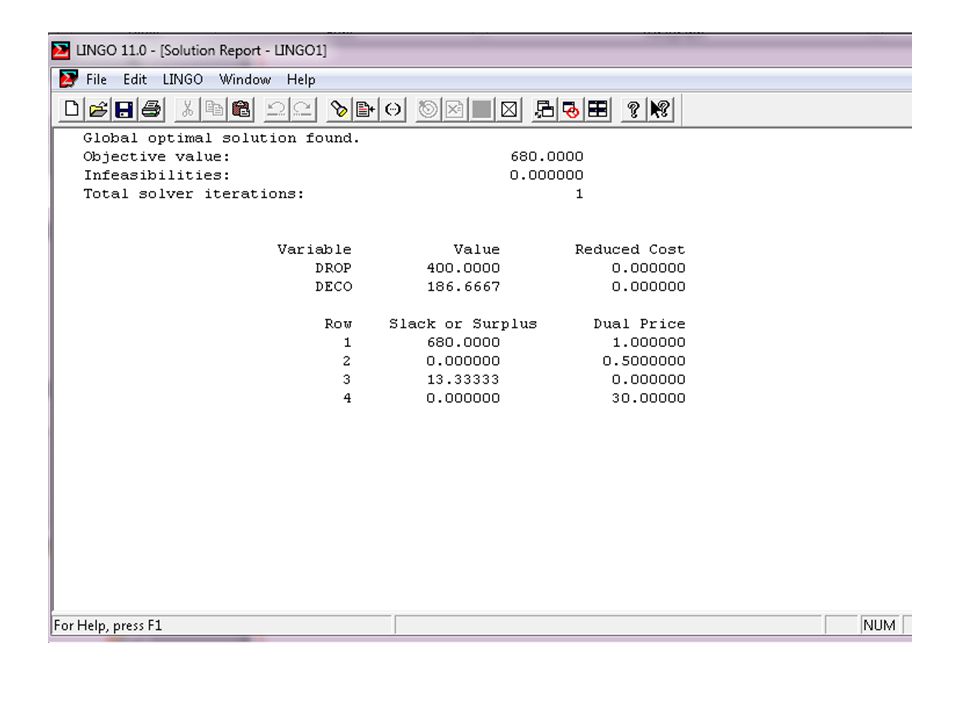
Task: Click the grey square Matrix Picture icon
Action: 482,110
